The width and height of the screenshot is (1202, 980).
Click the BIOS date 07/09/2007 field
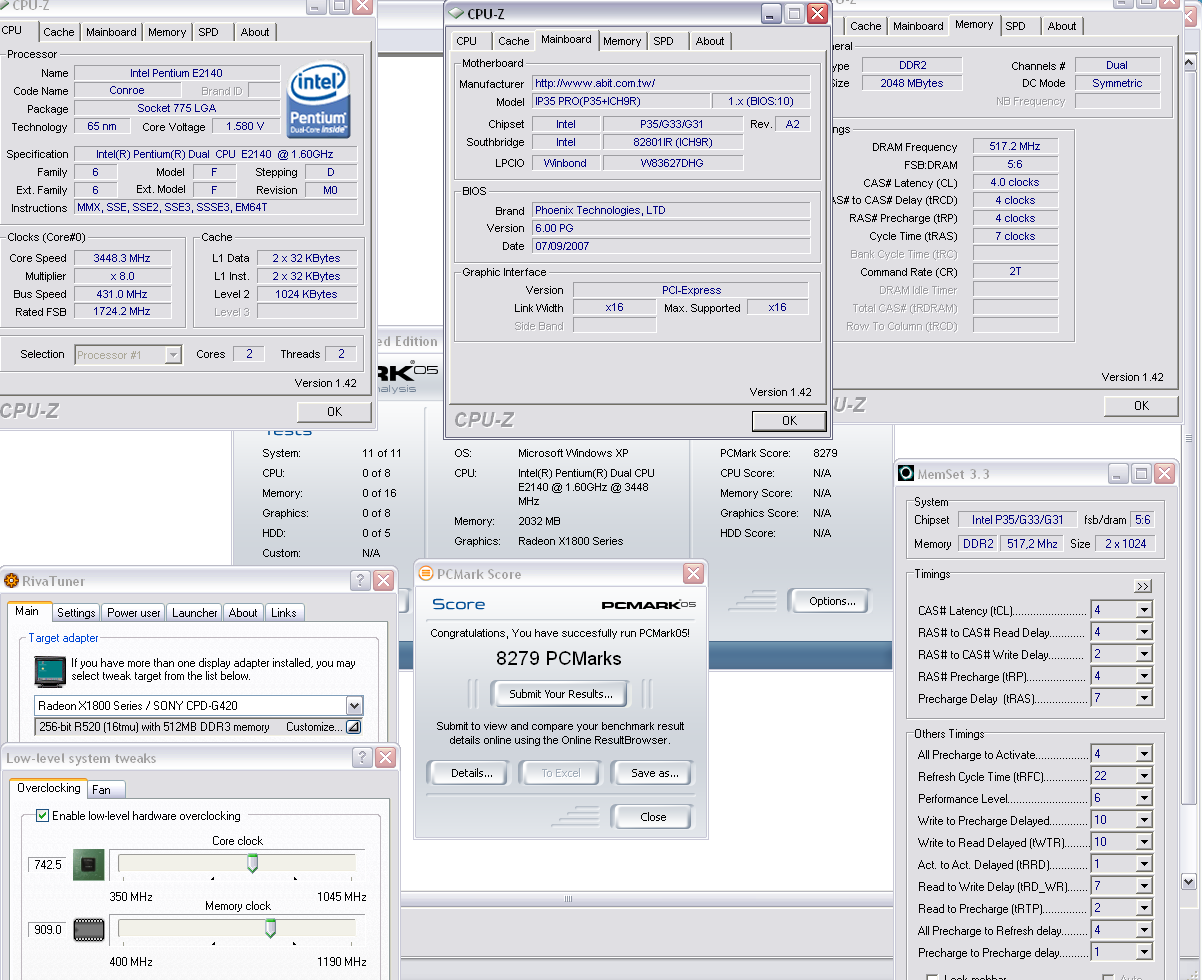[670, 246]
